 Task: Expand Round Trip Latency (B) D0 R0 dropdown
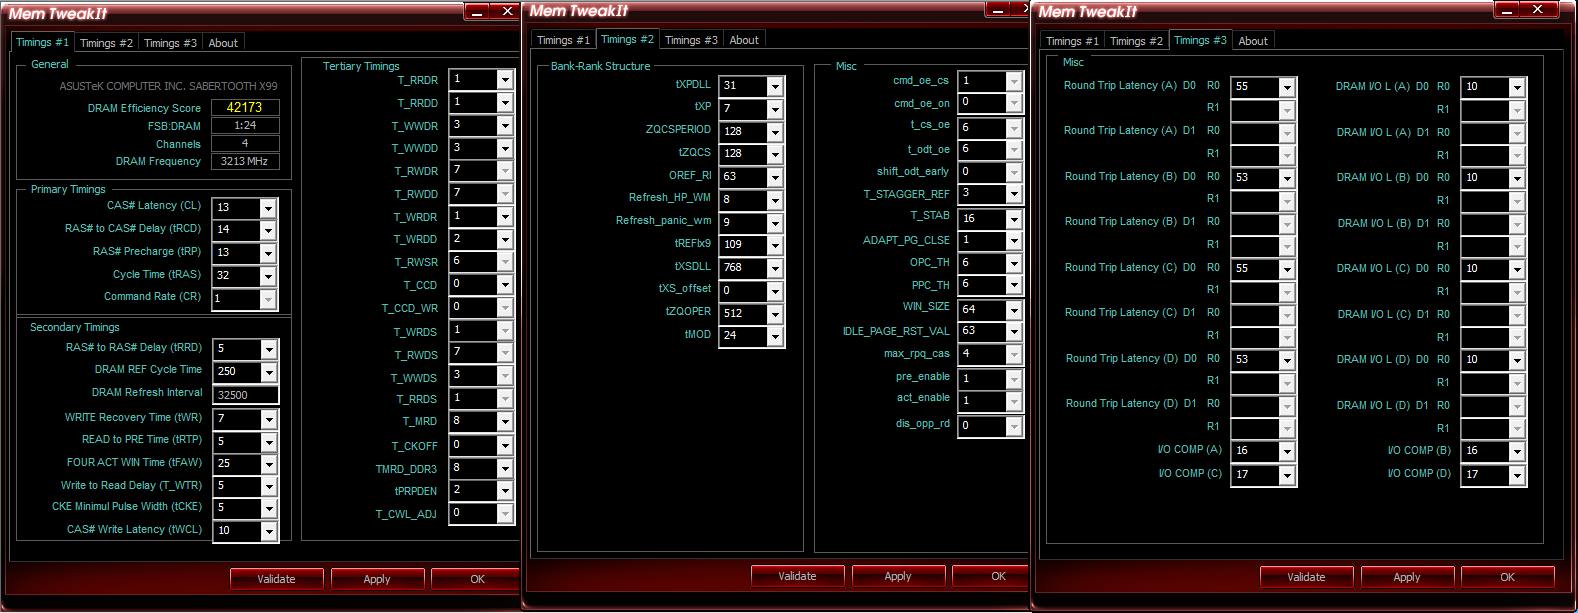[x=1287, y=178]
